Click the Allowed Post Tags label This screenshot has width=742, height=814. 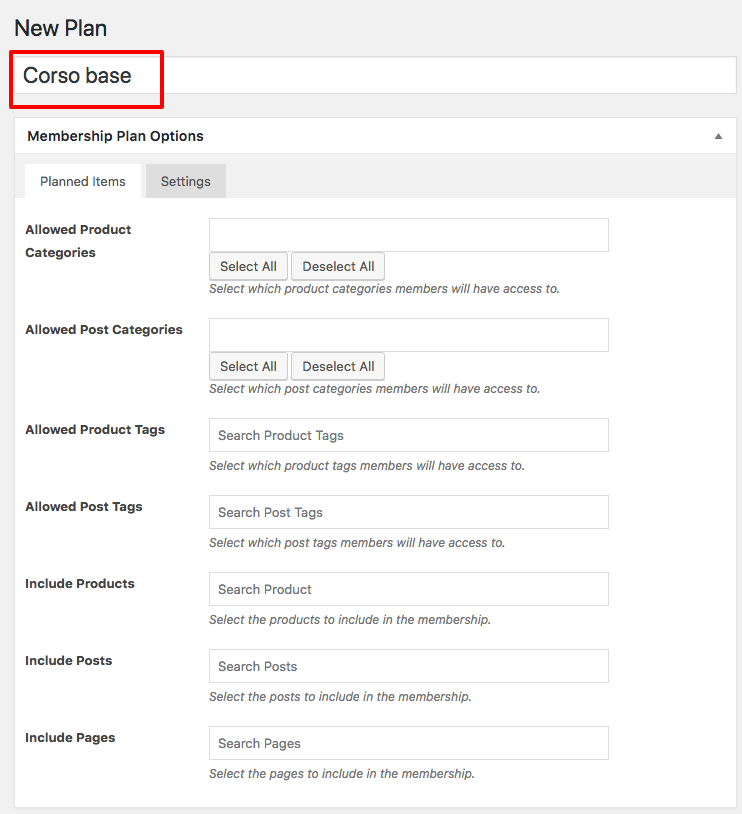point(84,507)
